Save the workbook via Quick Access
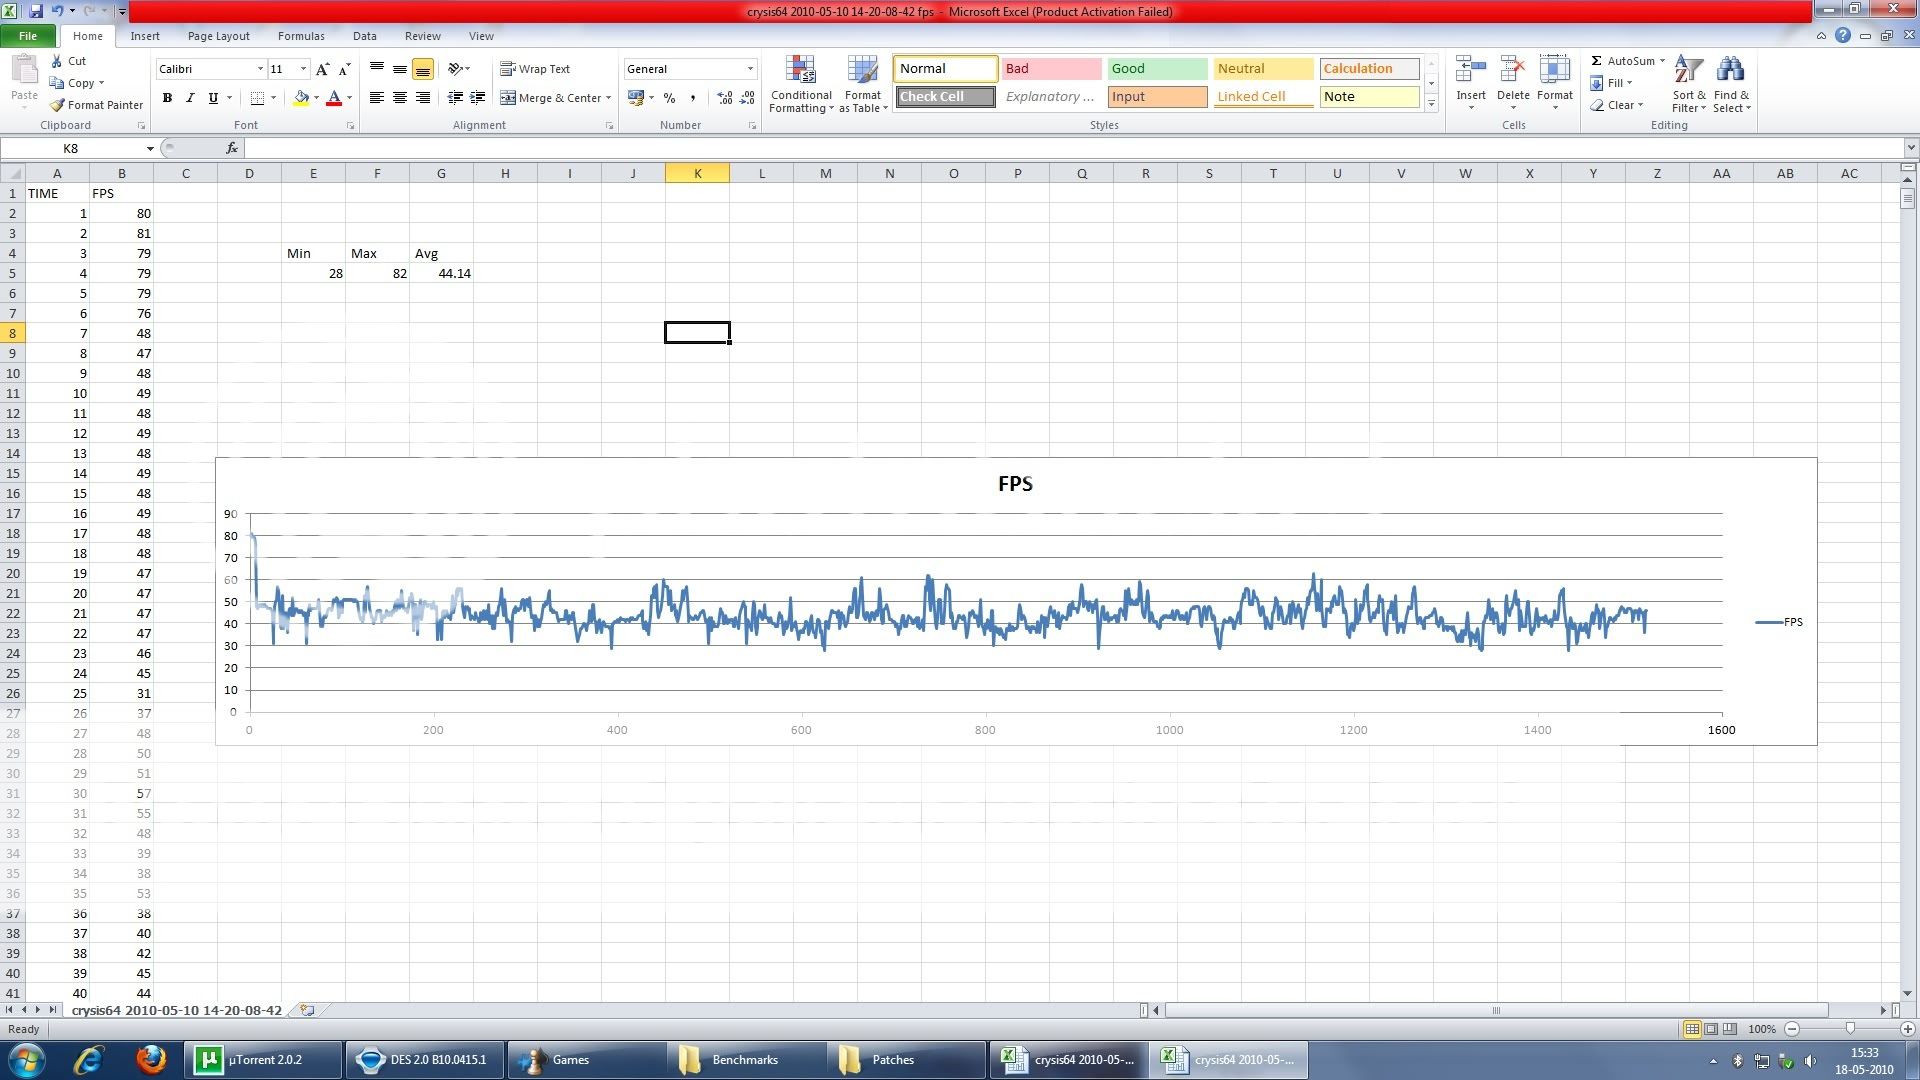The image size is (1920, 1080). (36, 11)
